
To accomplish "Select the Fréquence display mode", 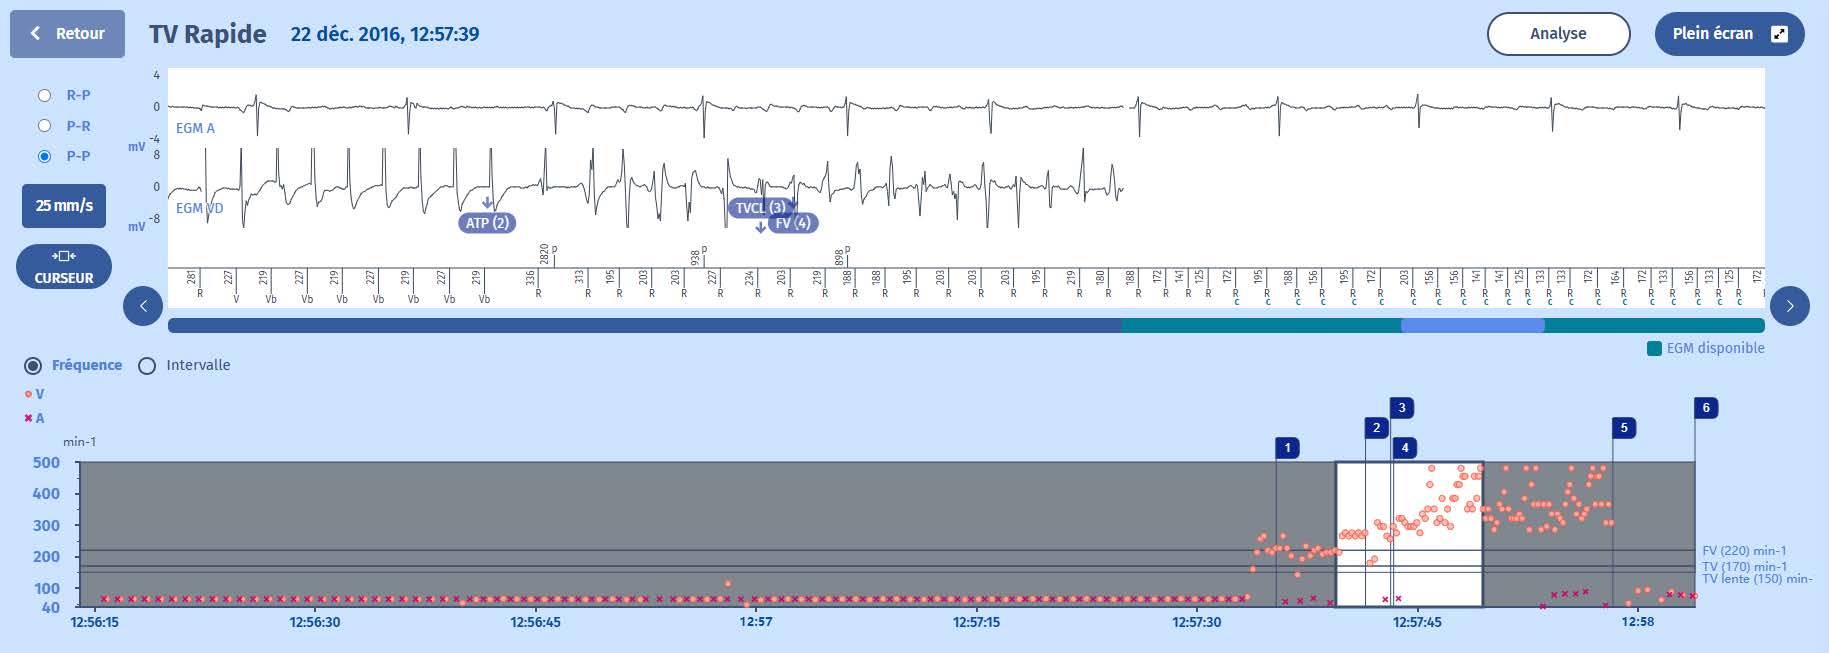I will pos(34,366).
